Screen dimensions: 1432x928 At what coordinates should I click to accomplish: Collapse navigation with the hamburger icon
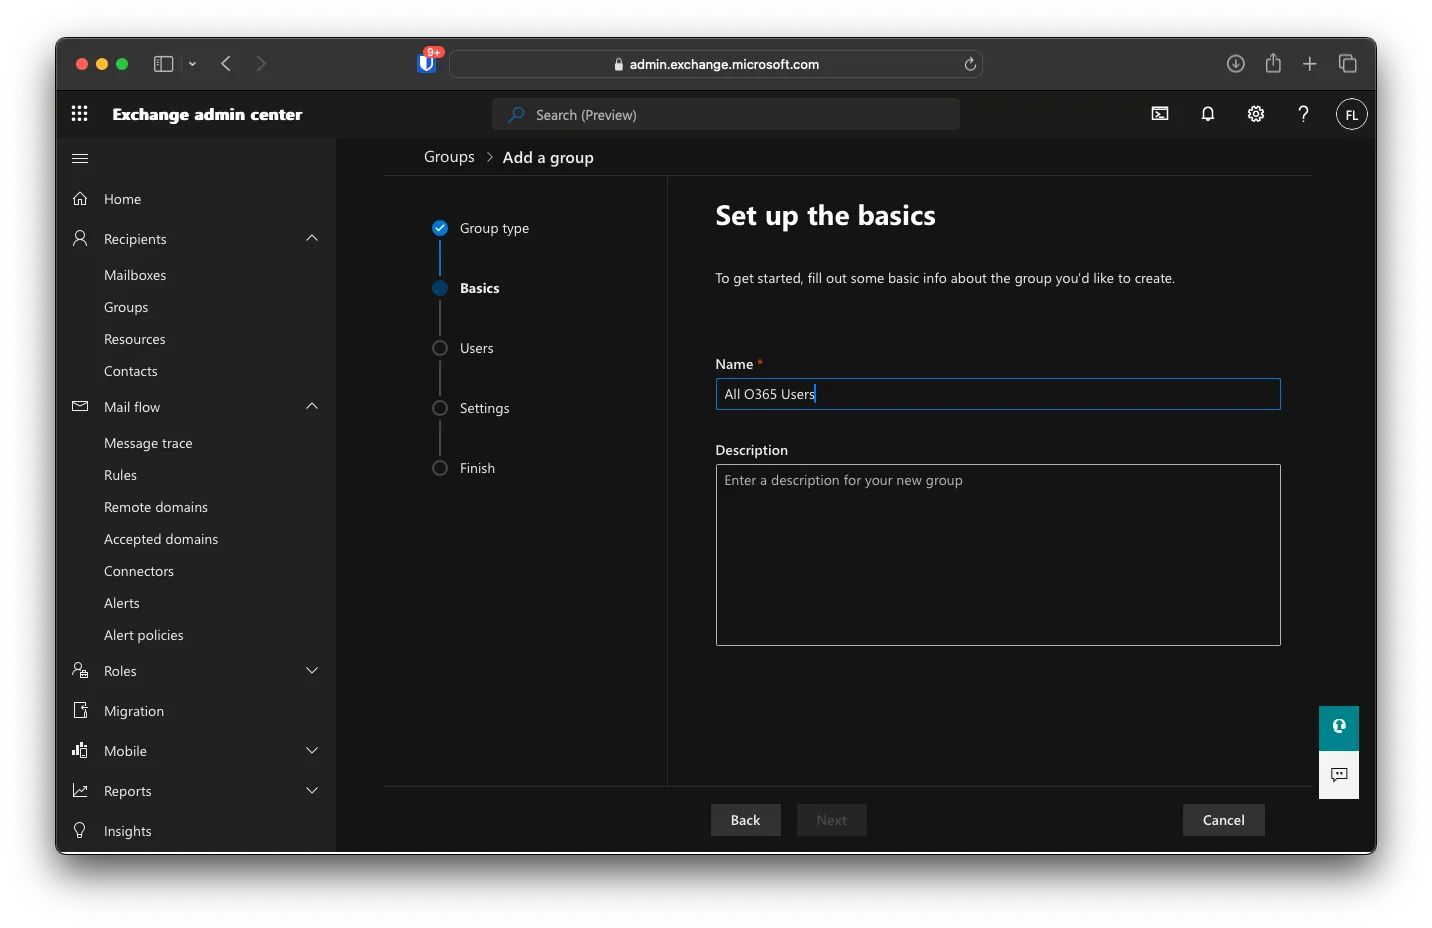pyautogui.click(x=80, y=158)
